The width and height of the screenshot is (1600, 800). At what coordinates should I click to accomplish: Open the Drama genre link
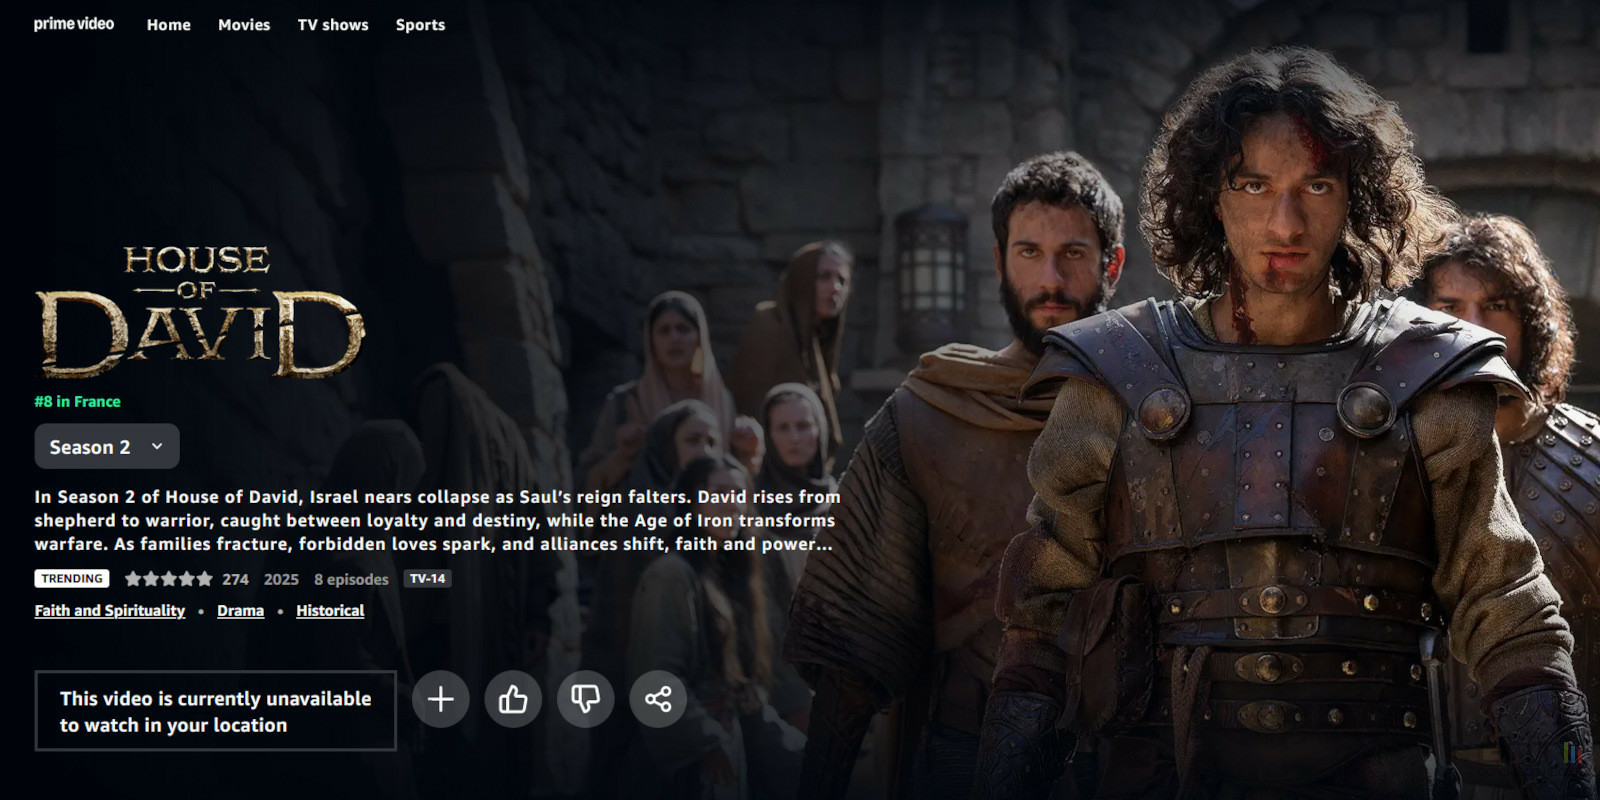pos(241,611)
